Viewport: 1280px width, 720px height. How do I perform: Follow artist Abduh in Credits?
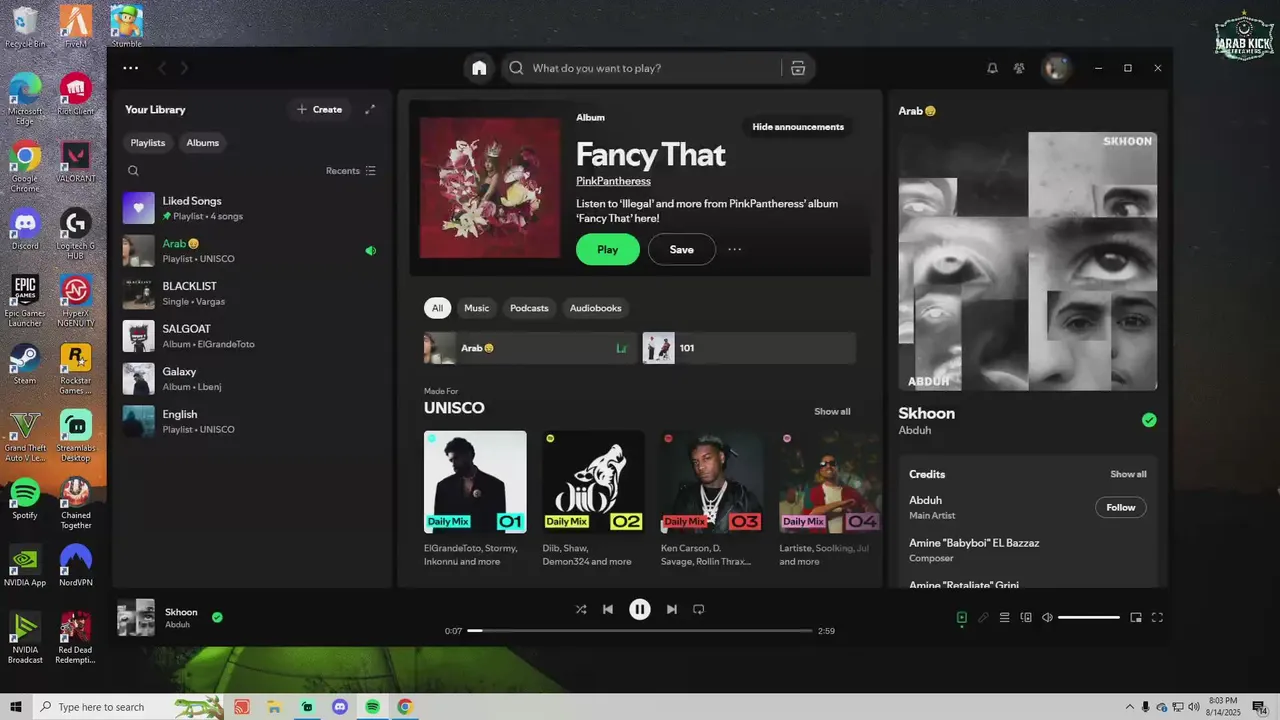[1121, 507]
